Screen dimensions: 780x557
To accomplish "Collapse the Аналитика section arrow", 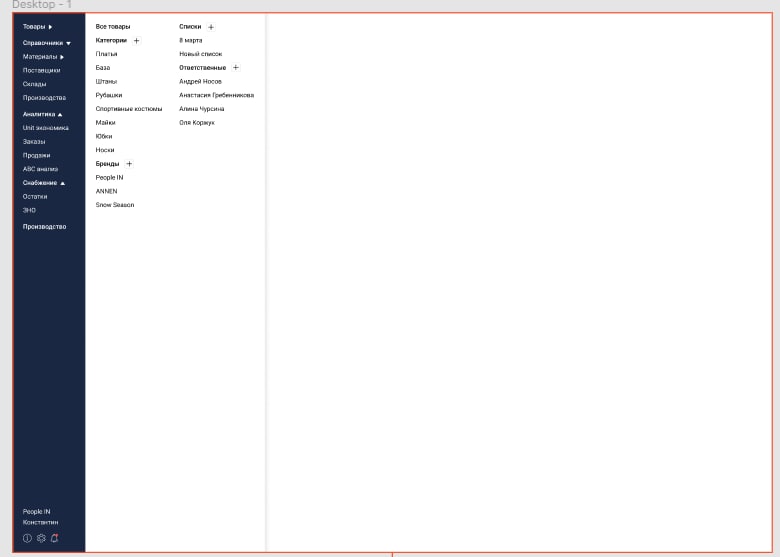I will pos(60,114).
